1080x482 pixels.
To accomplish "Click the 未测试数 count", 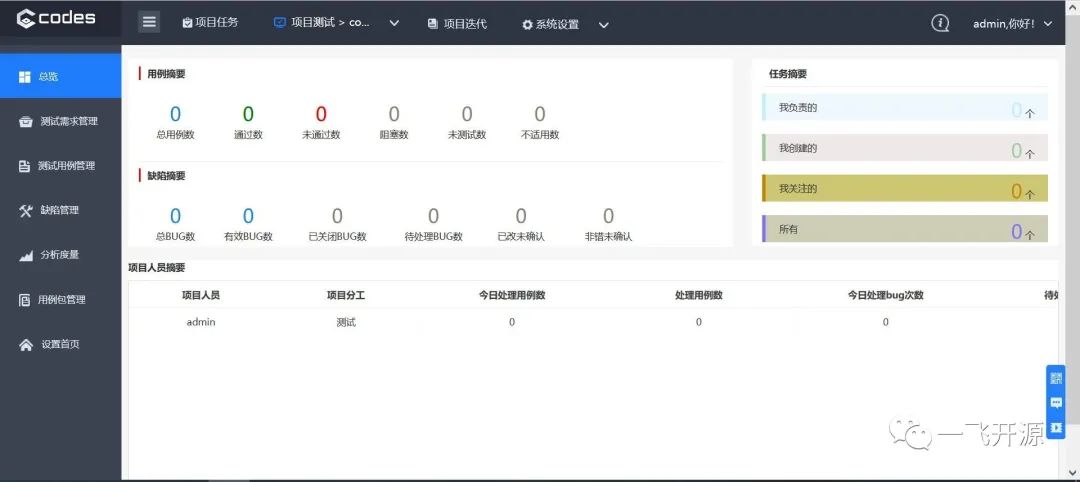I will pos(467,114).
